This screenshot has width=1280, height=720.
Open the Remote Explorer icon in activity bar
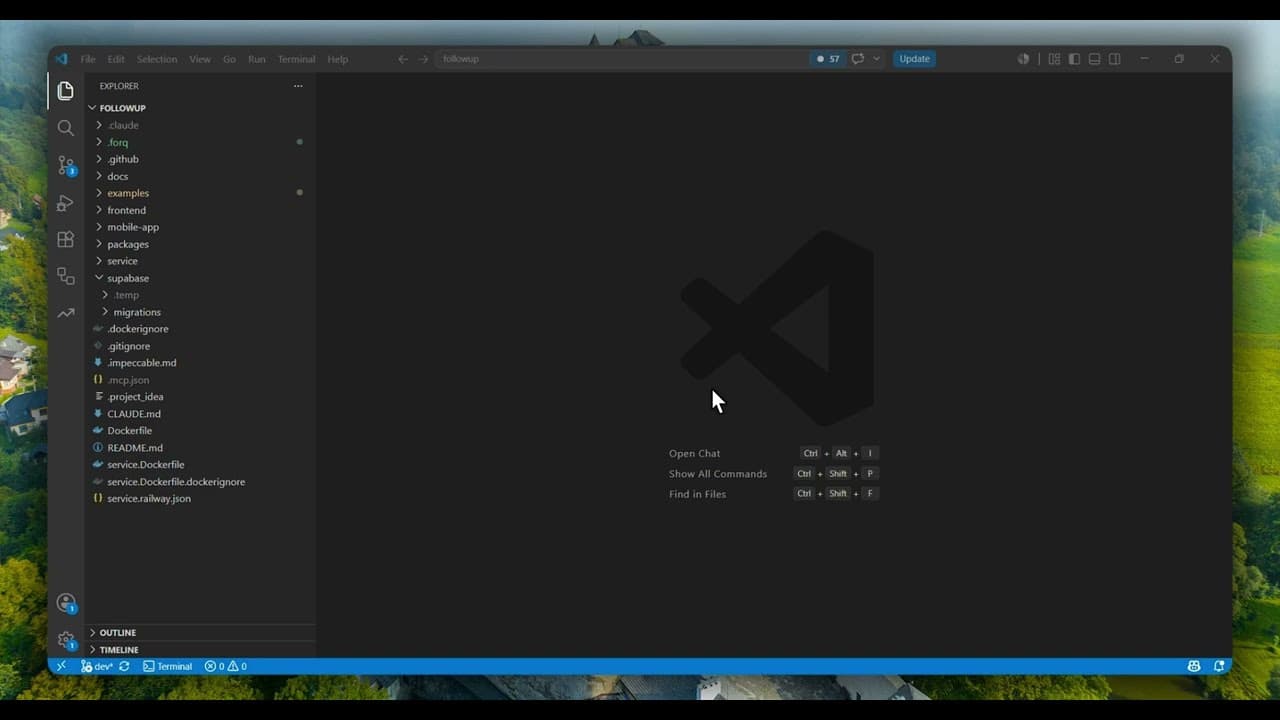pos(66,276)
